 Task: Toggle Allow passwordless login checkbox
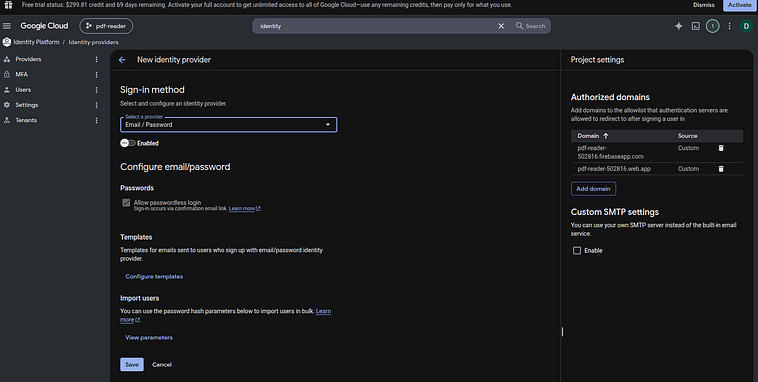tap(126, 203)
